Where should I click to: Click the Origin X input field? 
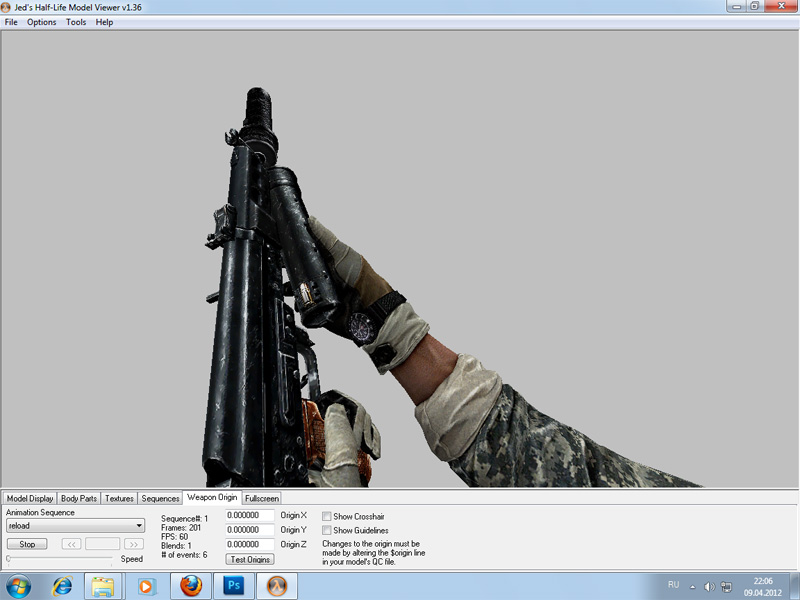point(250,515)
